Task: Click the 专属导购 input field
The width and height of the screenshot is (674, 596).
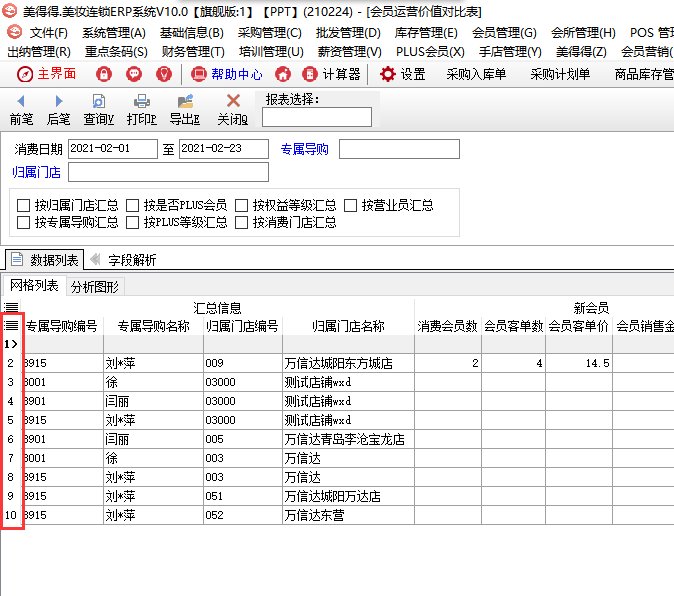Action: point(399,149)
